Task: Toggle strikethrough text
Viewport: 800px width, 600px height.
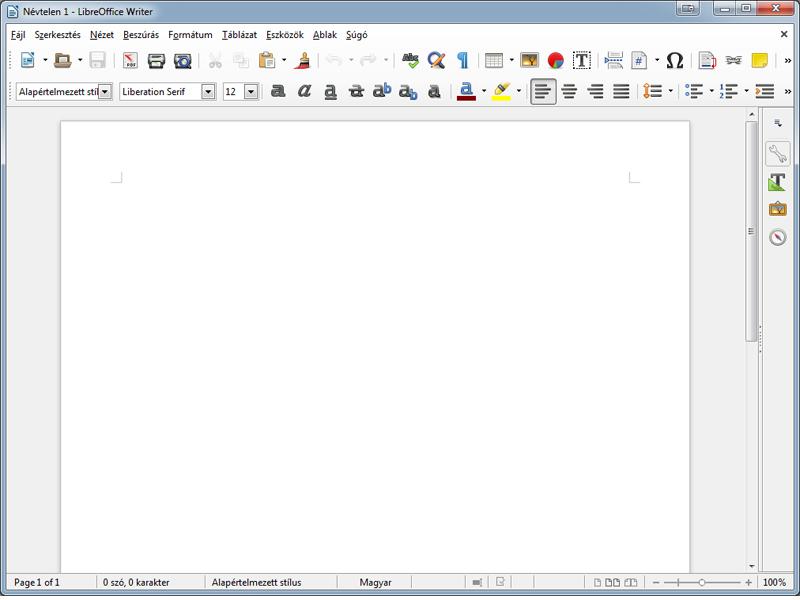Action: [356, 91]
